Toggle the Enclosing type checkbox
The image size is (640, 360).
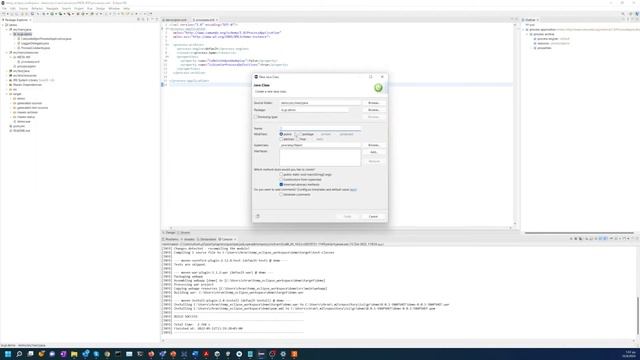point(256,117)
